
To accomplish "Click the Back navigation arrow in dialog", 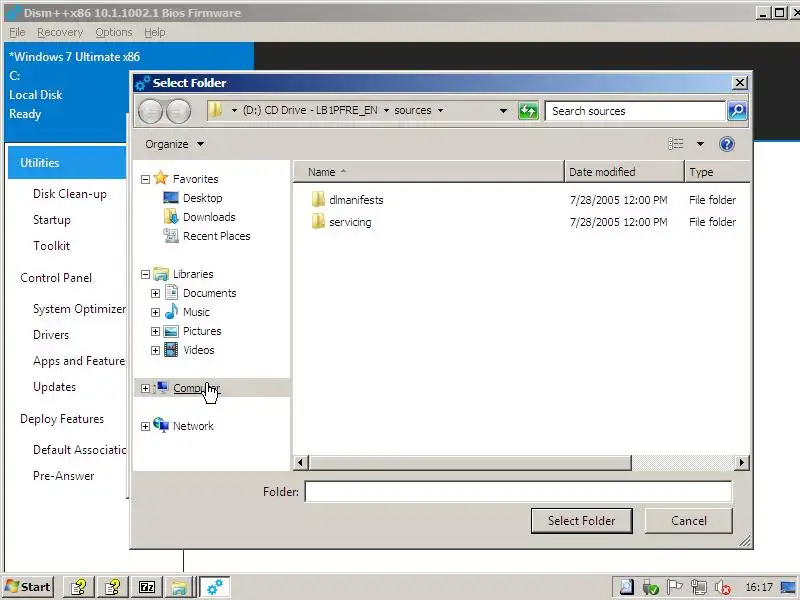I will pyautogui.click(x=151, y=111).
